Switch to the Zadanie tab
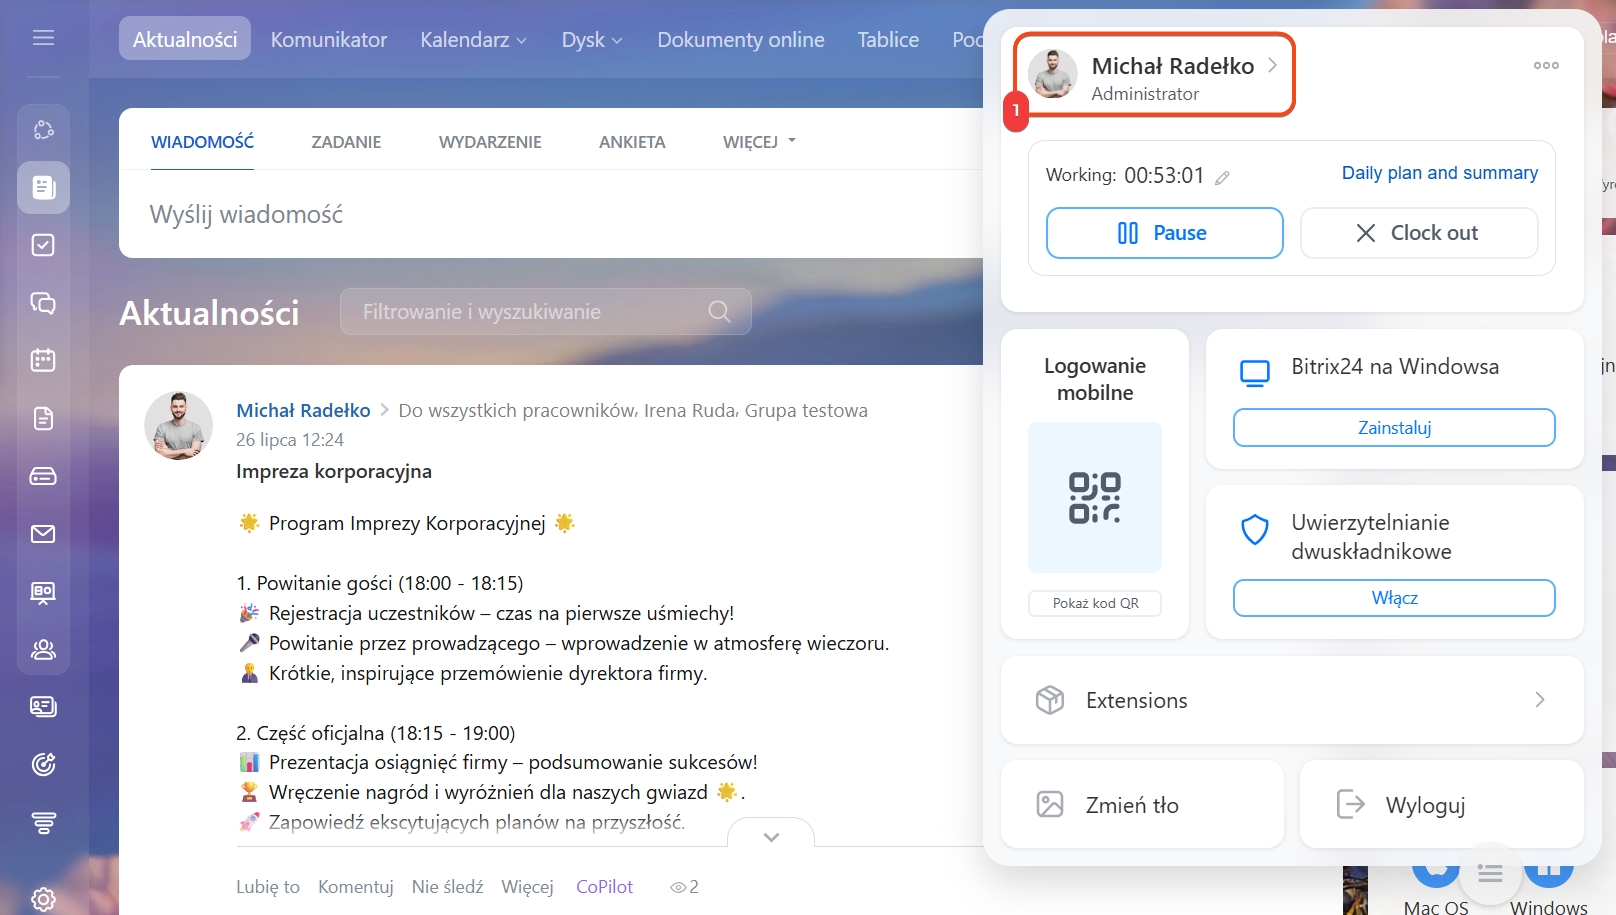Image resolution: width=1616 pixels, height=915 pixels. [346, 142]
